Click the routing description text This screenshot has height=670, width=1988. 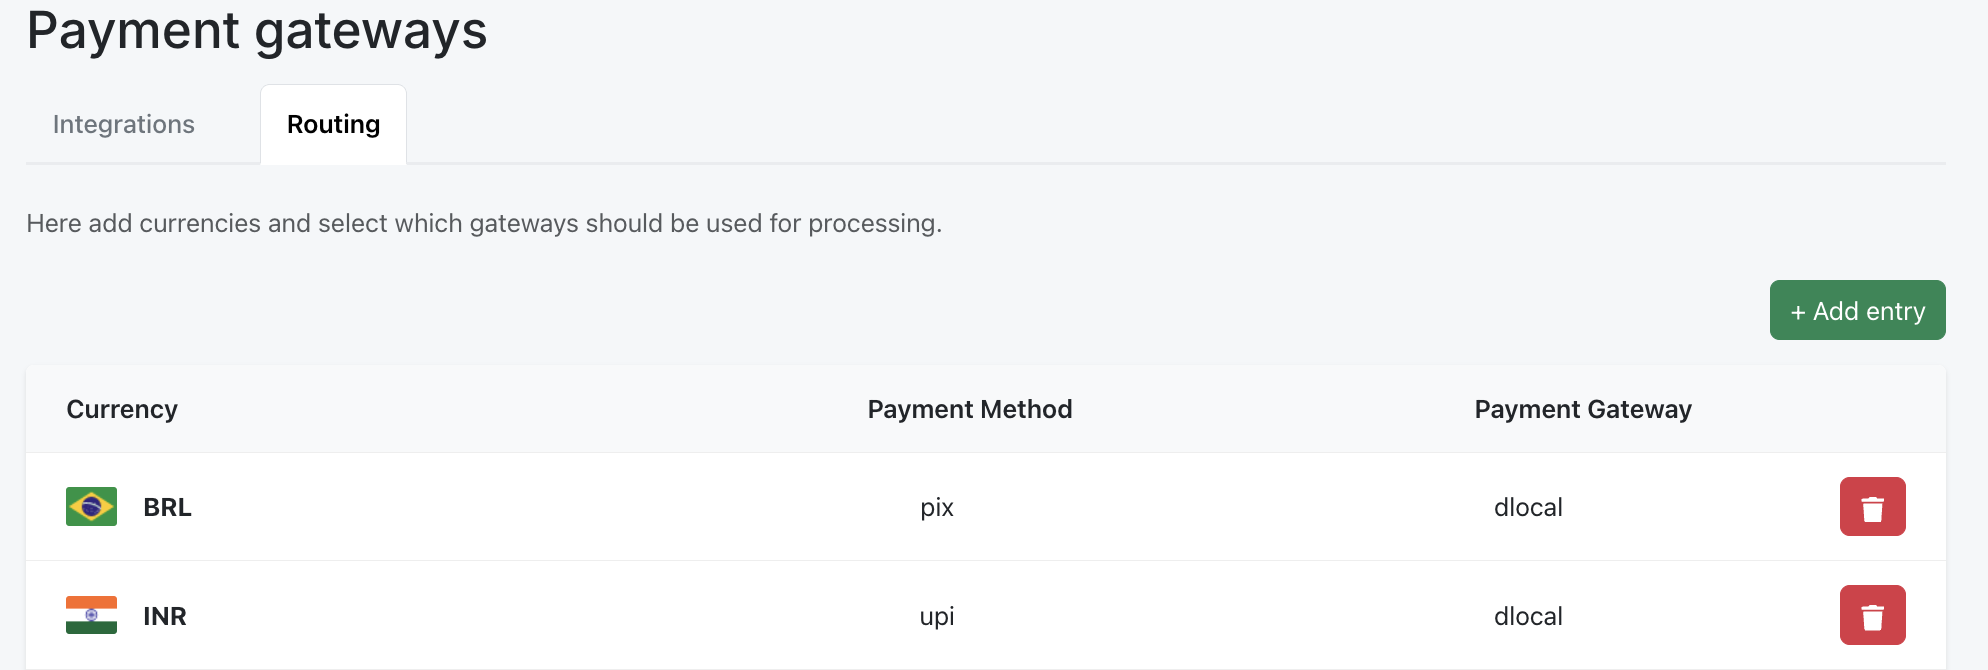point(484,223)
